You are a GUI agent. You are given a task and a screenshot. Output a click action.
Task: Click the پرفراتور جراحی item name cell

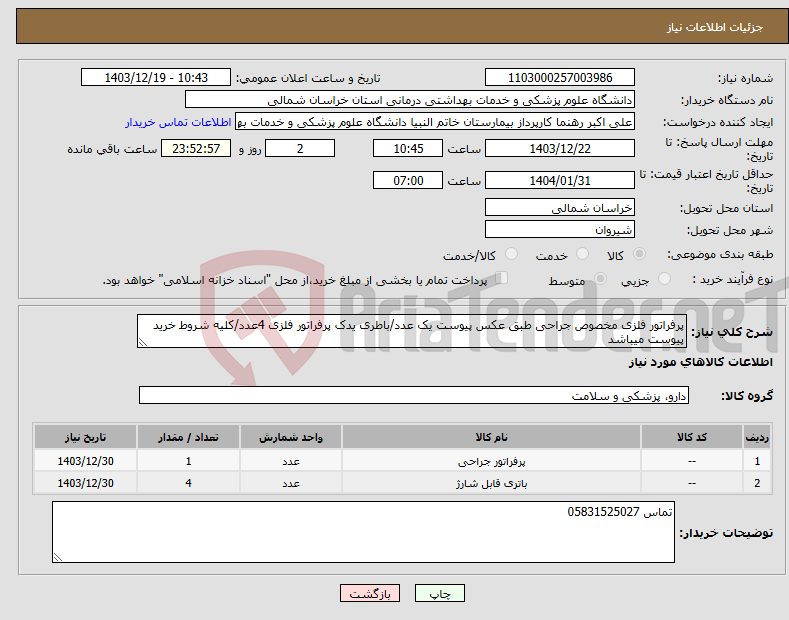point(491,461)
